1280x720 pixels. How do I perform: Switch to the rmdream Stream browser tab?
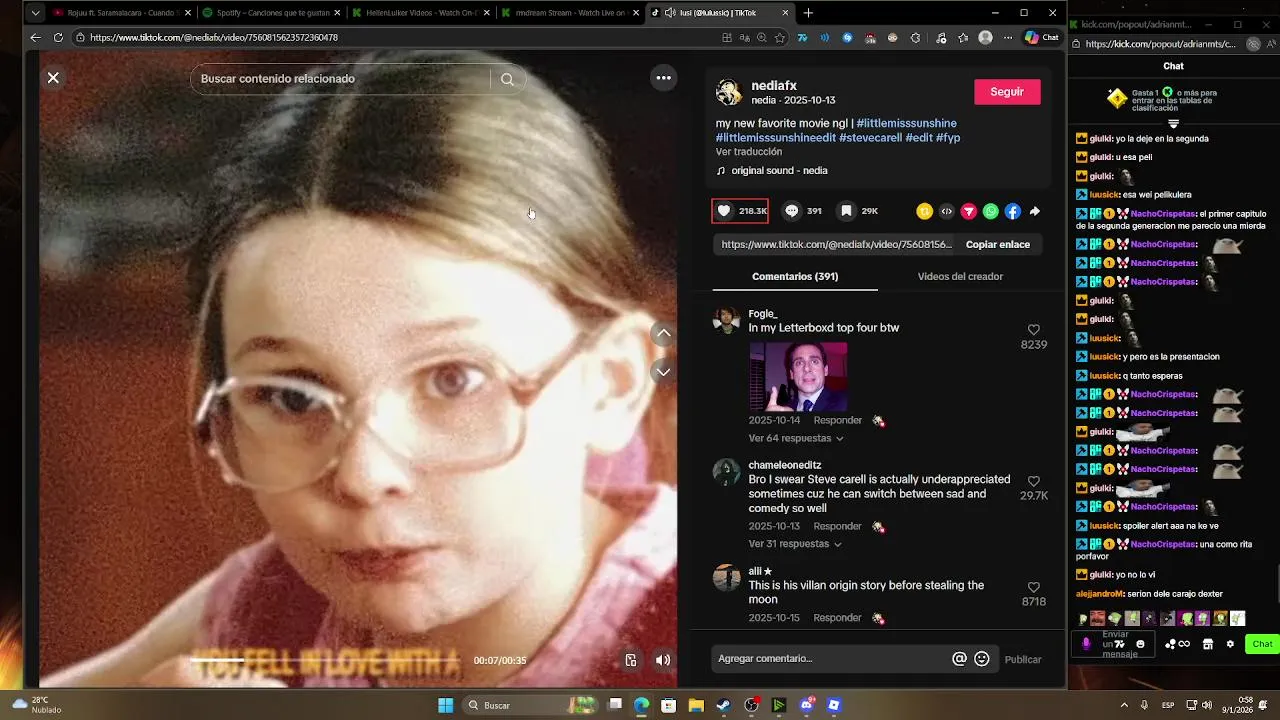tap(570, 13)
